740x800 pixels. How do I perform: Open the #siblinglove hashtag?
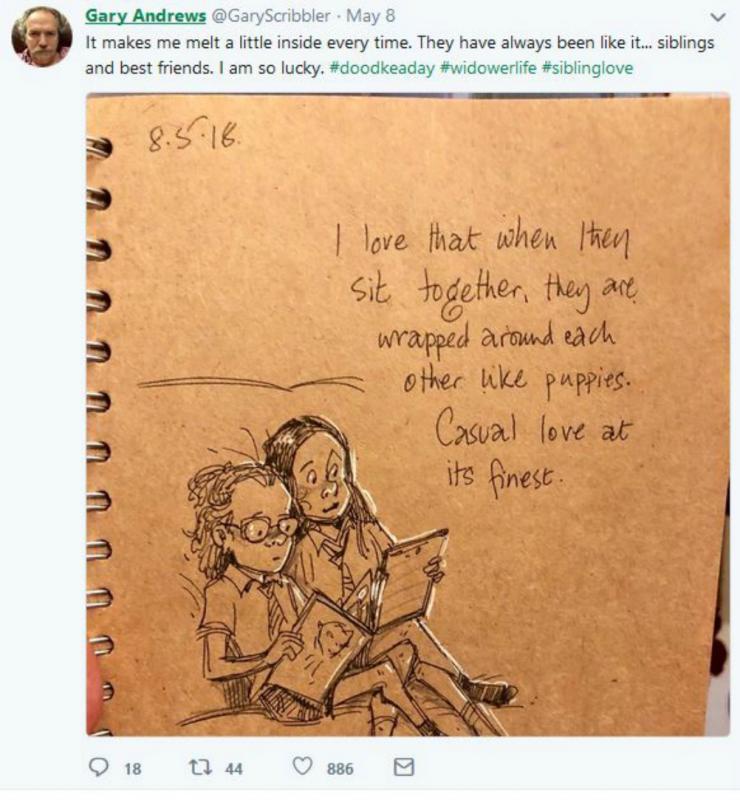[x=587, y=68]
